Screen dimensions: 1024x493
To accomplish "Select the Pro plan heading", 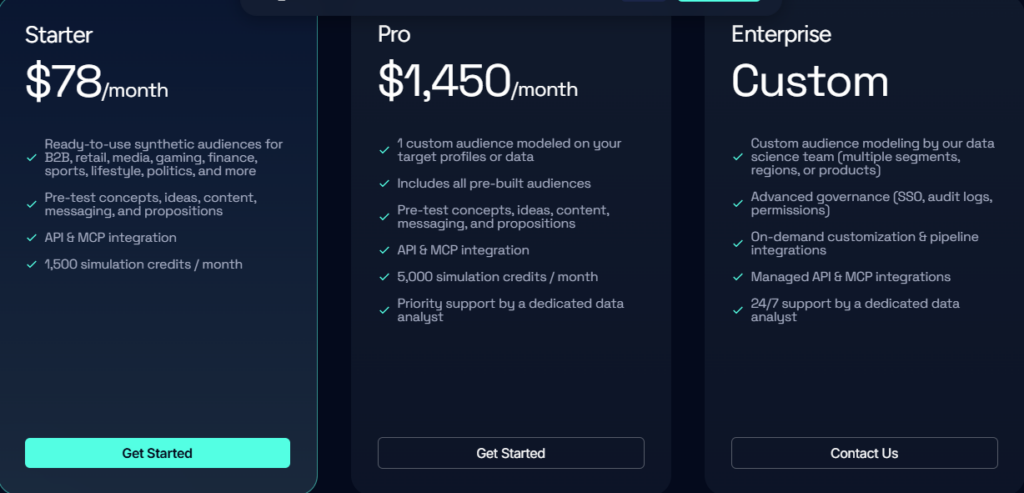I will [x=394, y=35].
